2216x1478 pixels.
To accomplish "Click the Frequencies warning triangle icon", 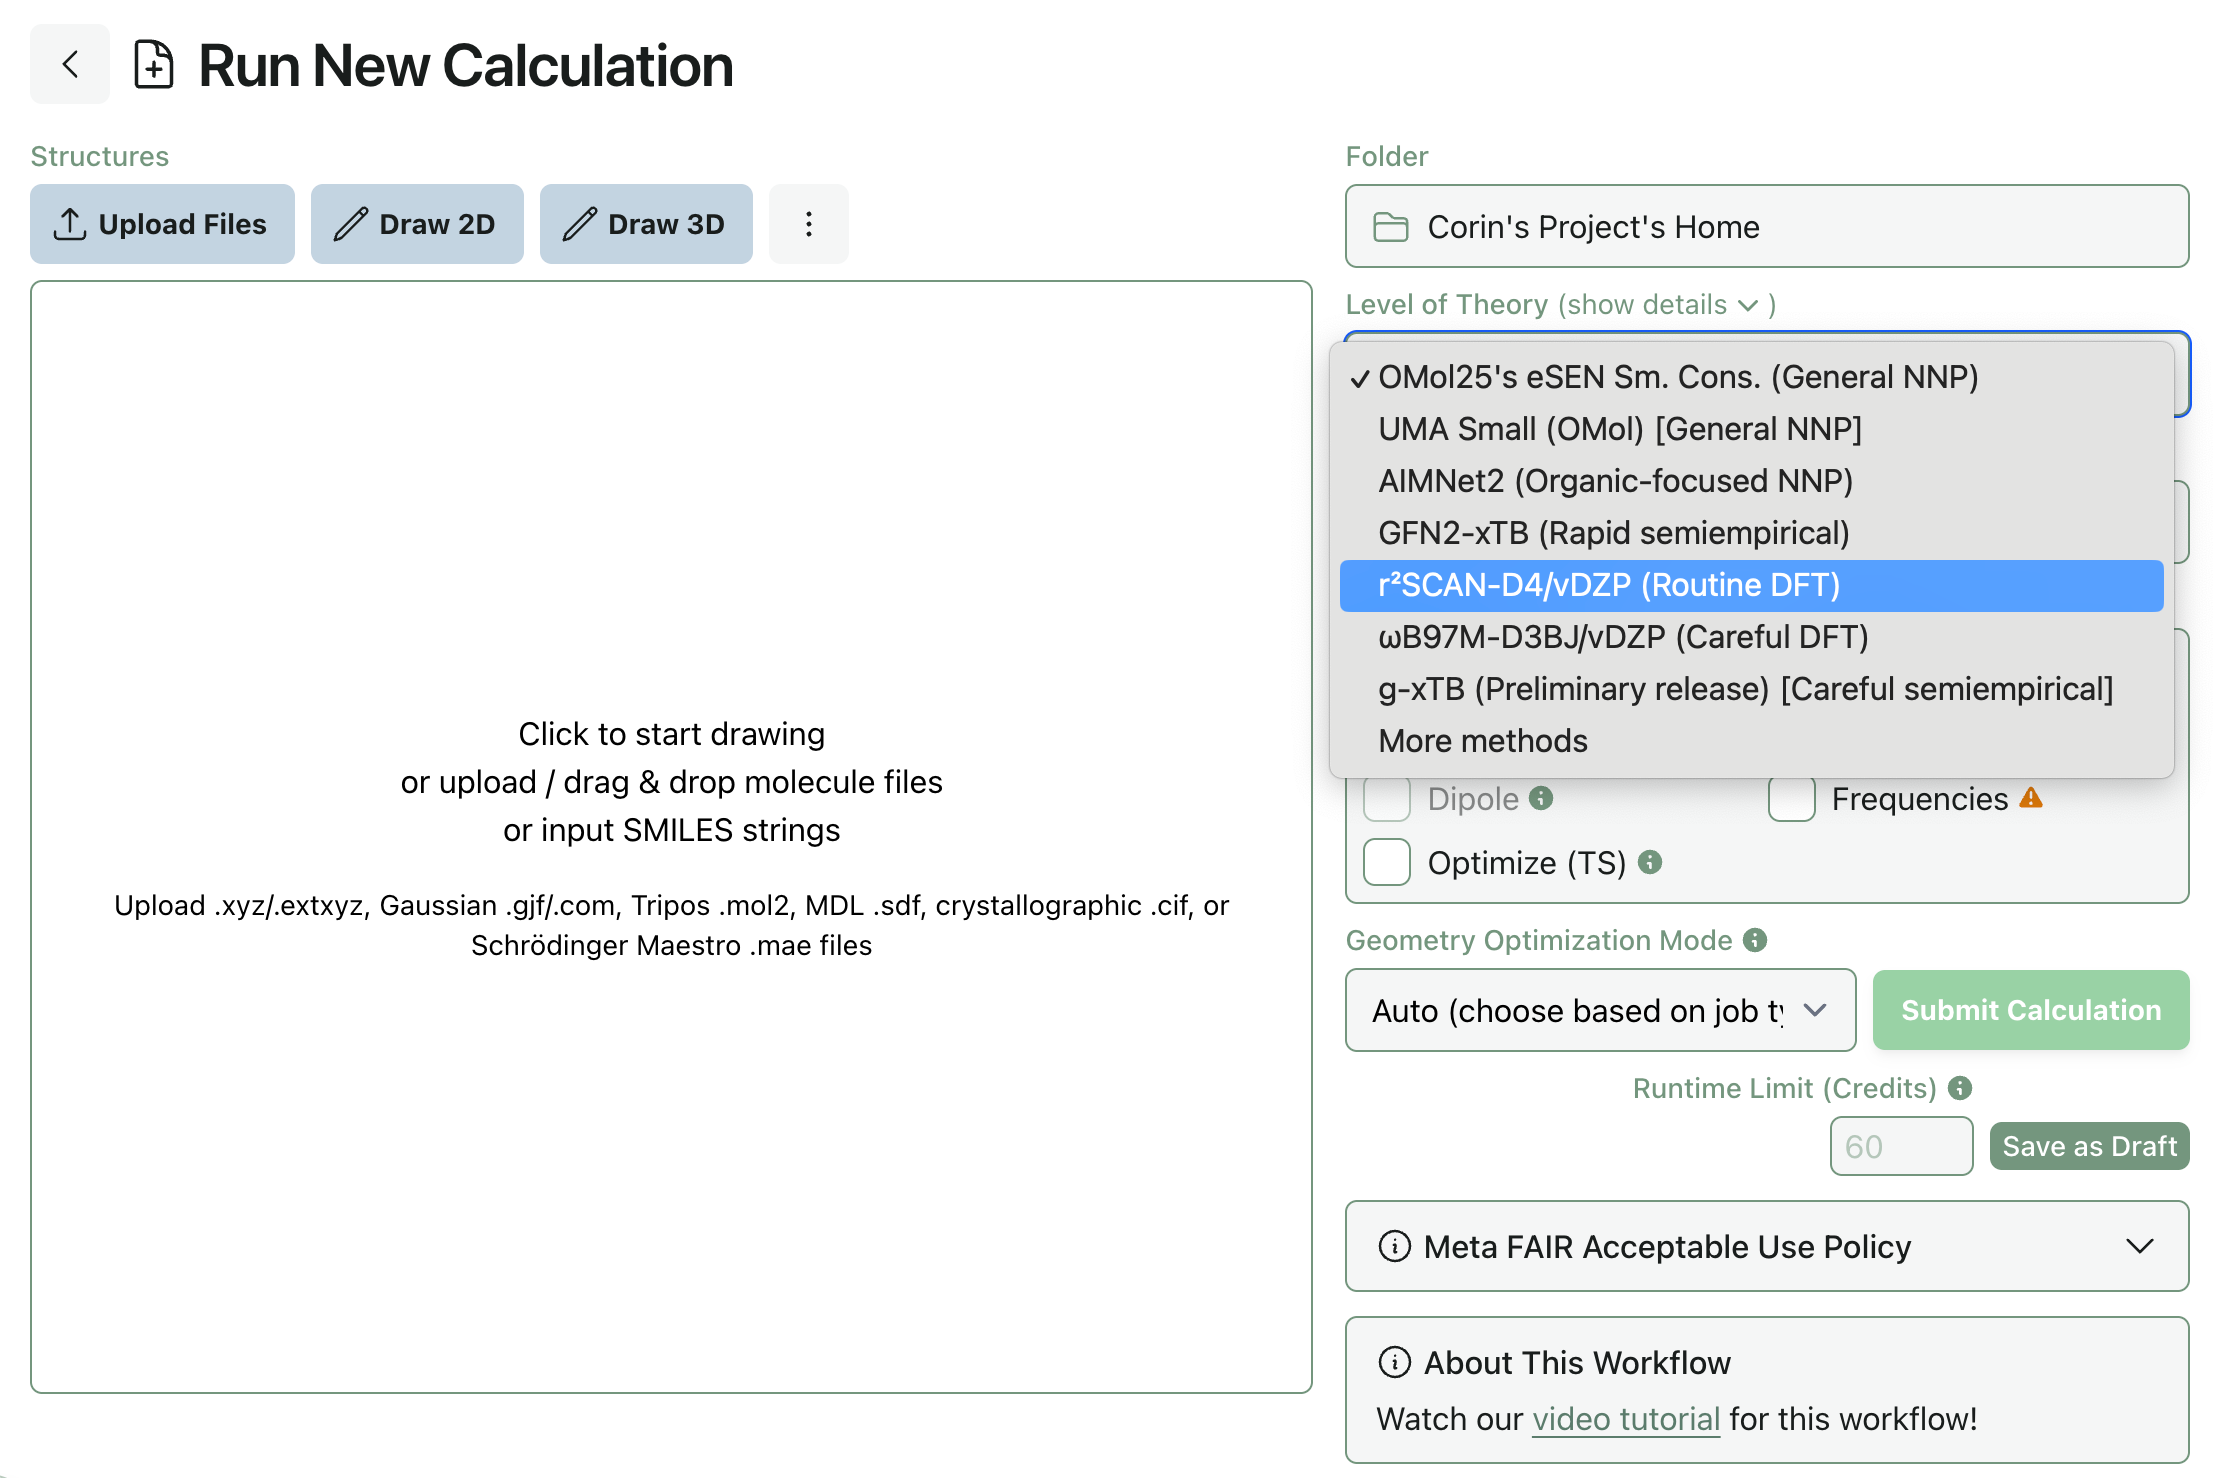I will pyautogui.click(x=2030, y=798).
